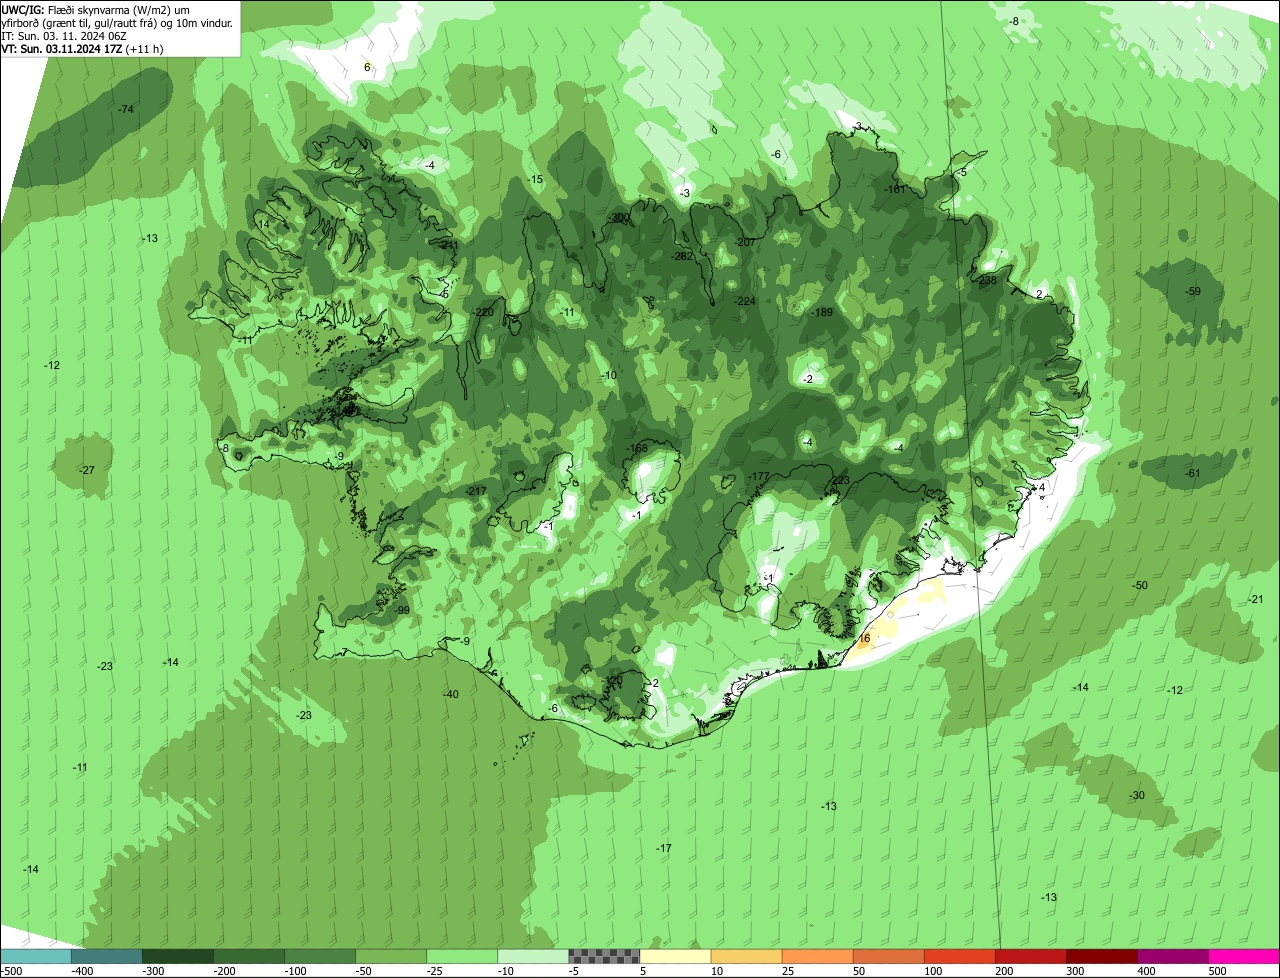1280x978 pixels.
Task: Select the '-189' flux value
Action: [822, 313]
